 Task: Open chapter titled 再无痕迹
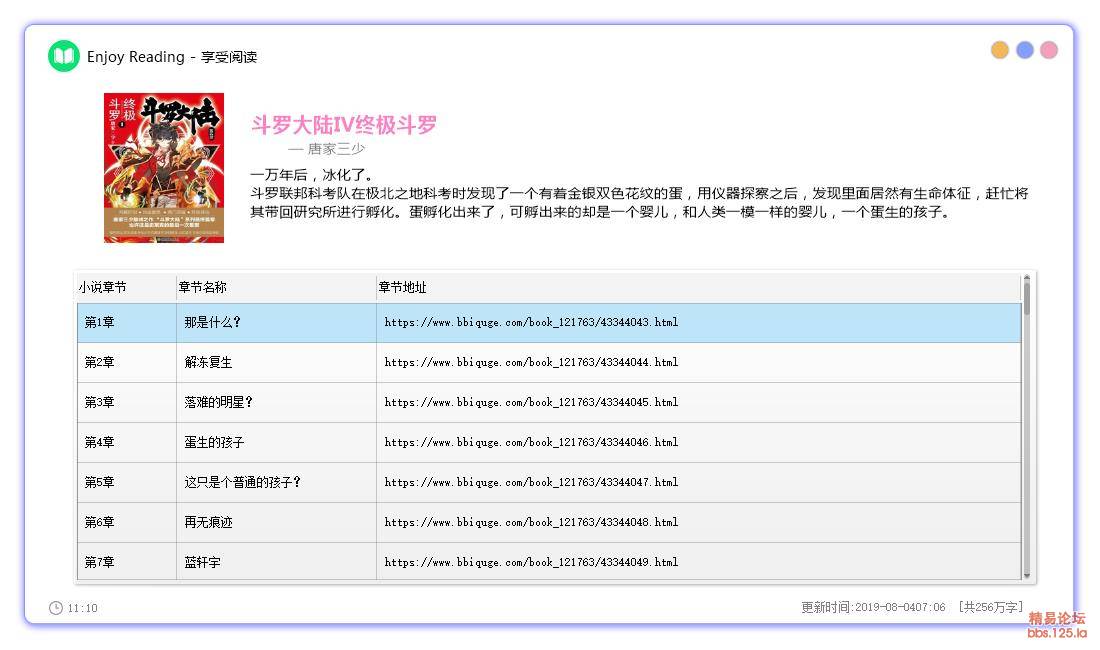(x=208, y=522)
